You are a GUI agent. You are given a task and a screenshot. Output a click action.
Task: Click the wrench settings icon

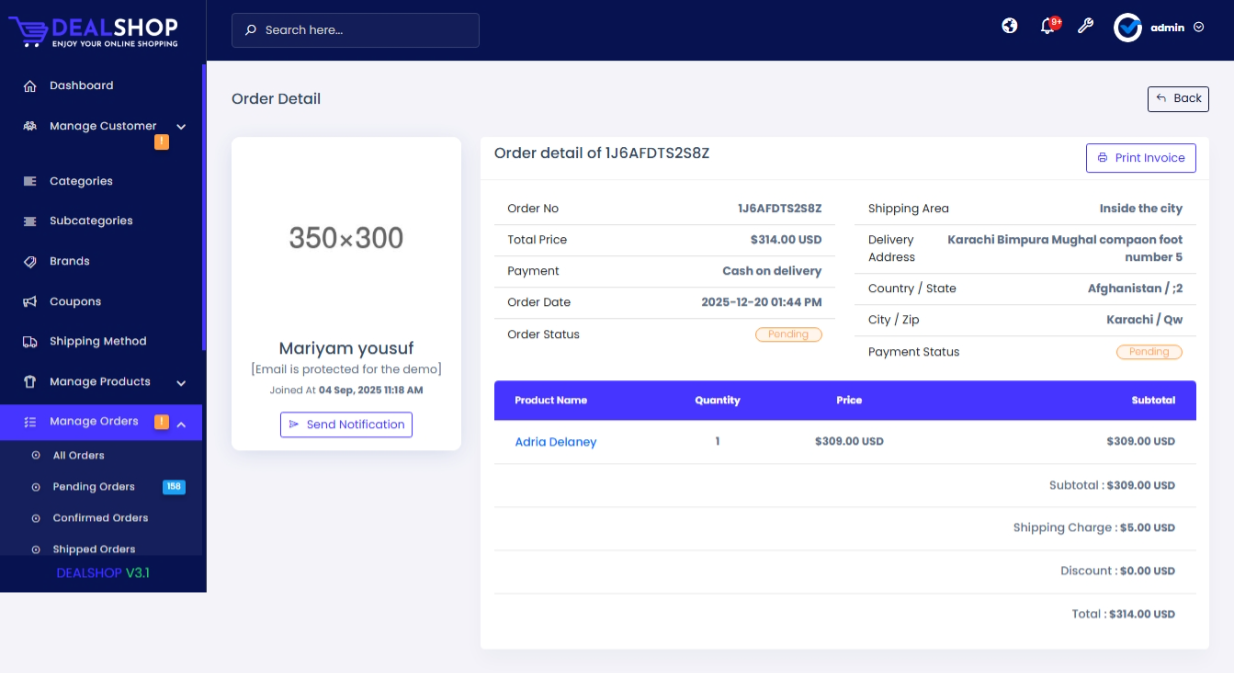tap(1085, 27)
